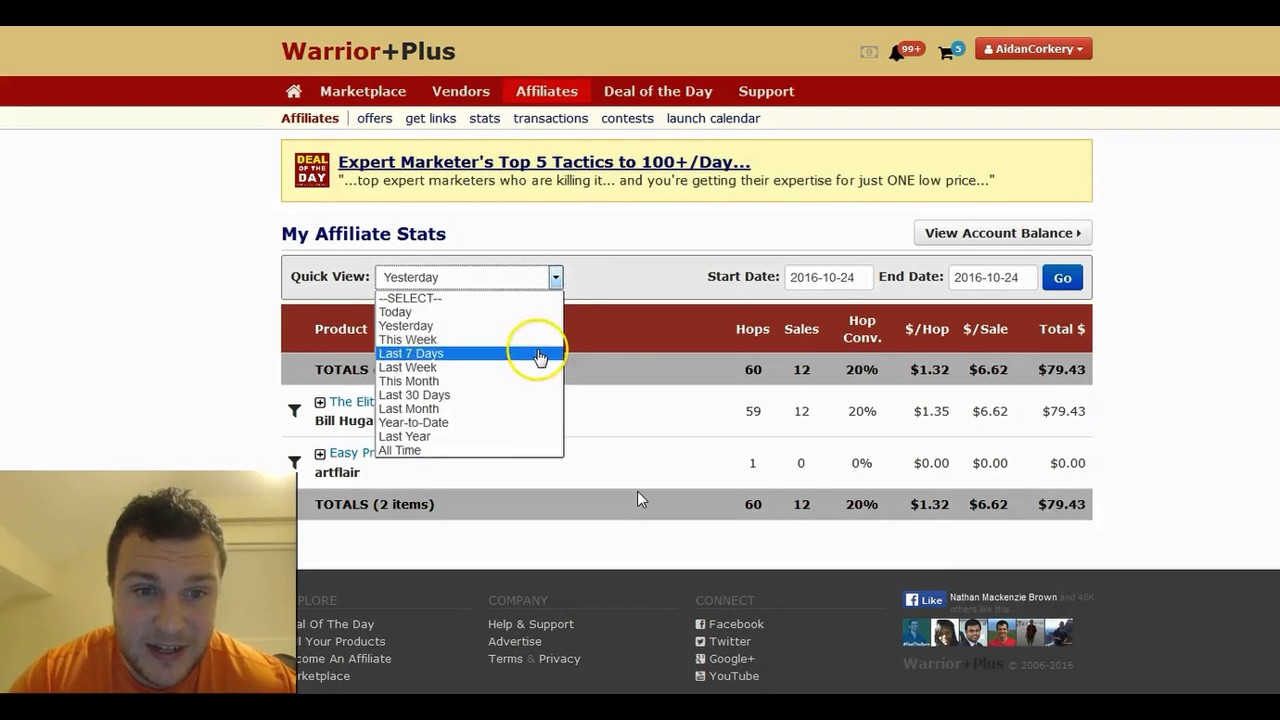This screenshot has width=1280, height=720.
Task: Filter by The Elite product funnel icon
Action: click(294, 410)
